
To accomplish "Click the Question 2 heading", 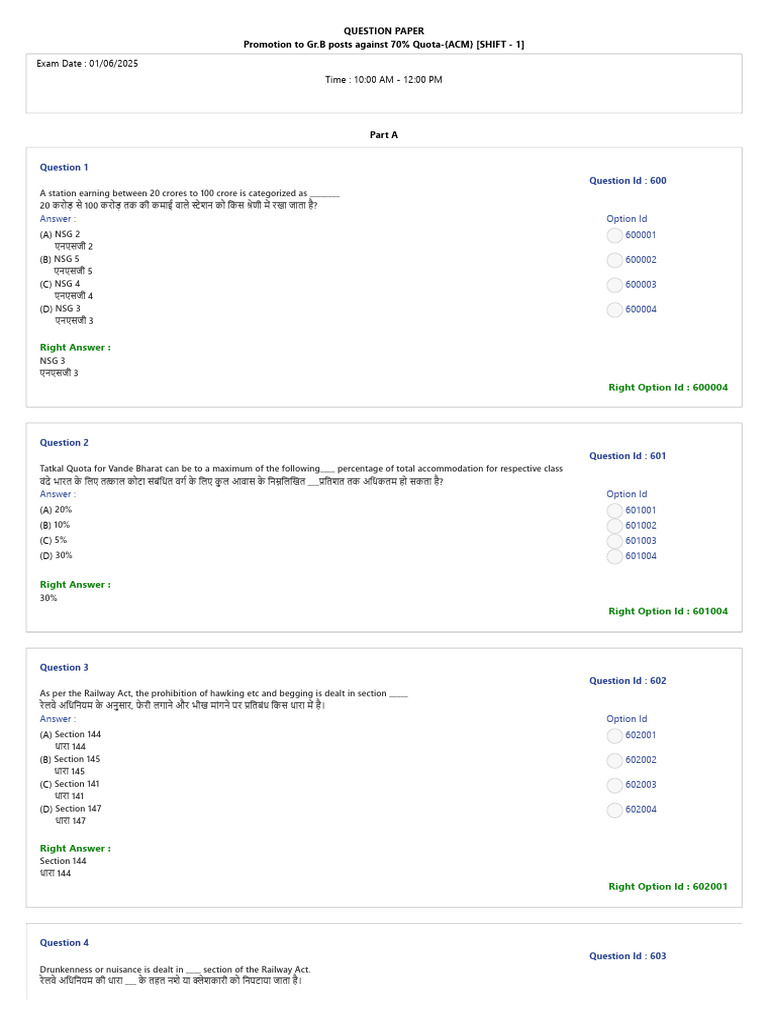I will (x=64, y=443).
